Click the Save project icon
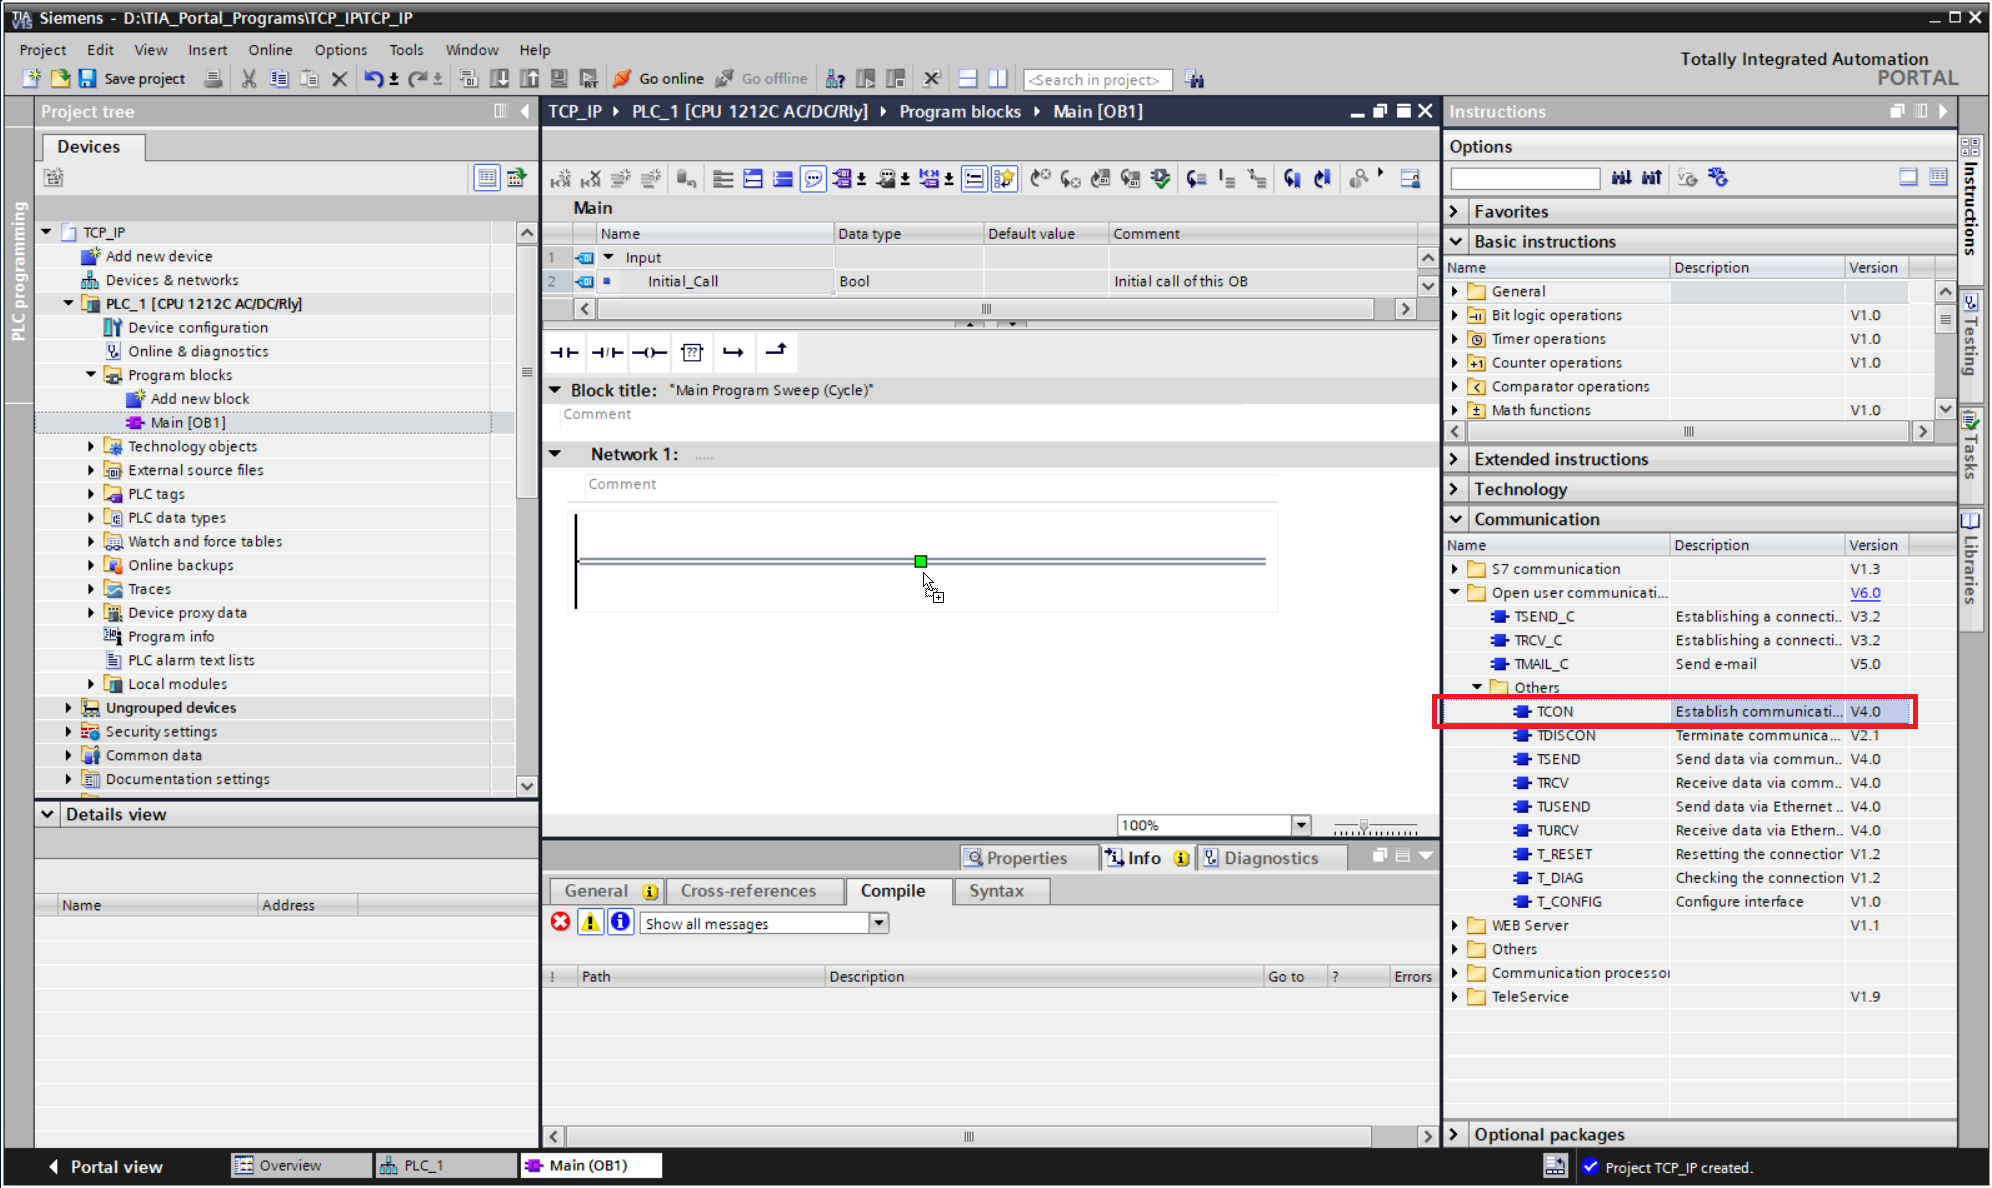 click(88, 79)
